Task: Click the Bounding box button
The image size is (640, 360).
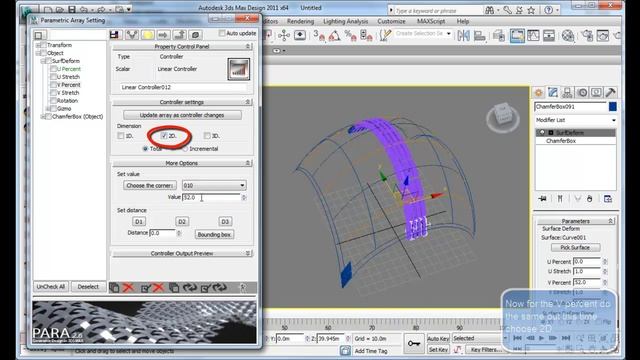Action: 214,235
